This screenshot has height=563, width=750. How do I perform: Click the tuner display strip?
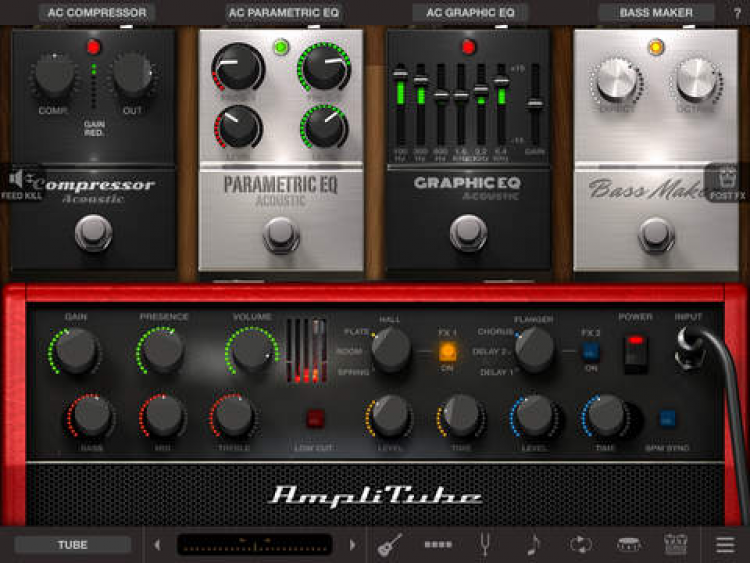tap(254, 545)
